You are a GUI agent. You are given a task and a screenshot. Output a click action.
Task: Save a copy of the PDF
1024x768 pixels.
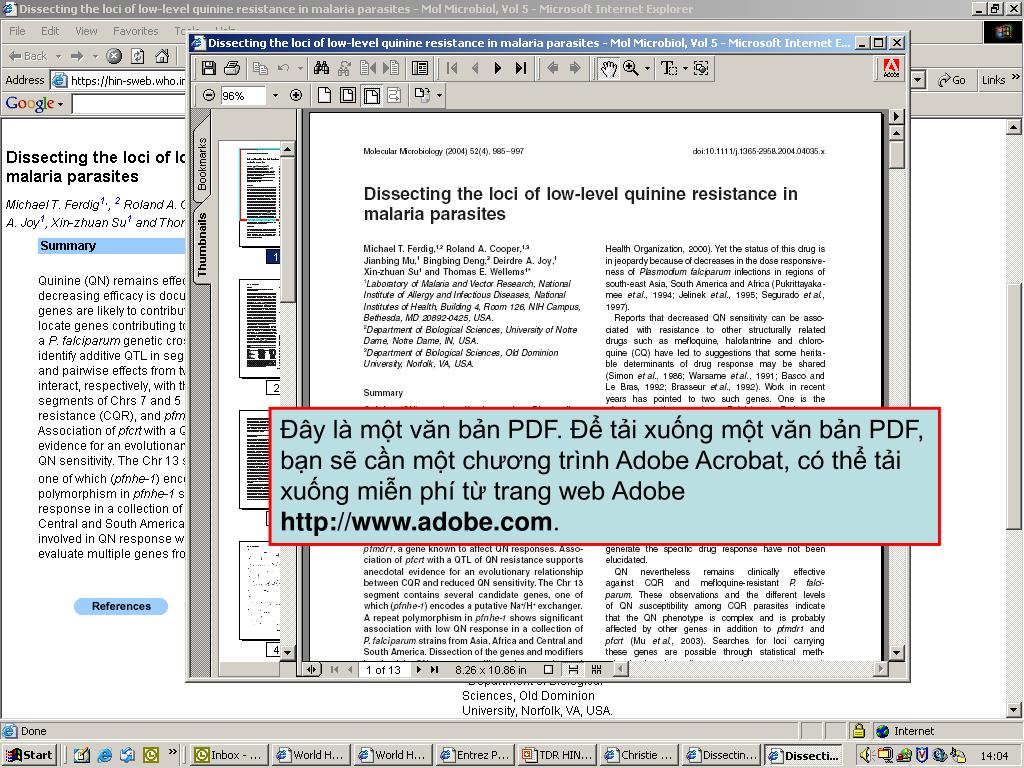coord(208,68)
